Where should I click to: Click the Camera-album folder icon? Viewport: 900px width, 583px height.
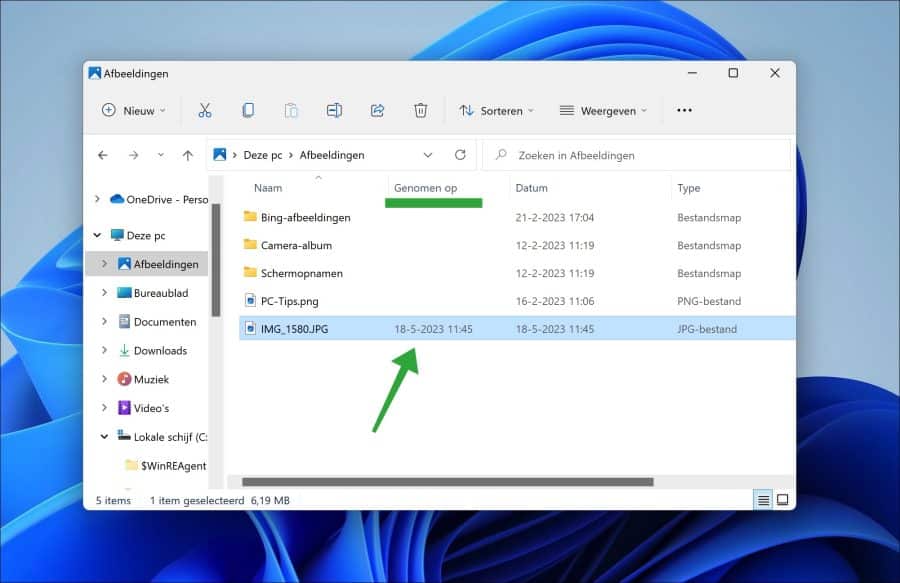[x=250, y=244]
